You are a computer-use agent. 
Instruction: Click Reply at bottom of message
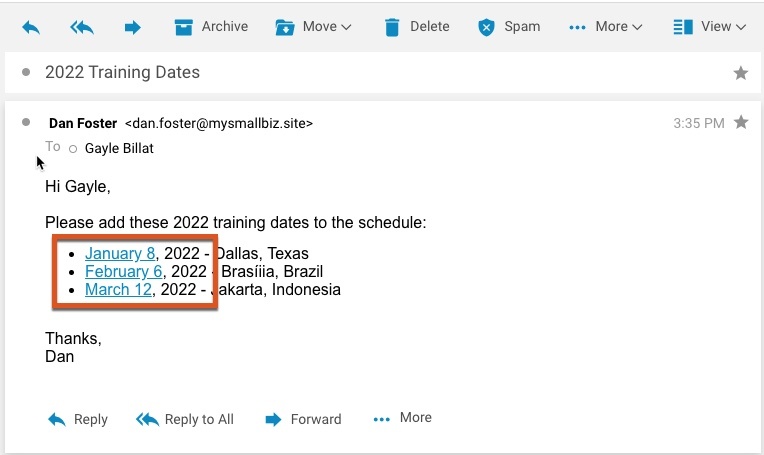pos(78,419)
